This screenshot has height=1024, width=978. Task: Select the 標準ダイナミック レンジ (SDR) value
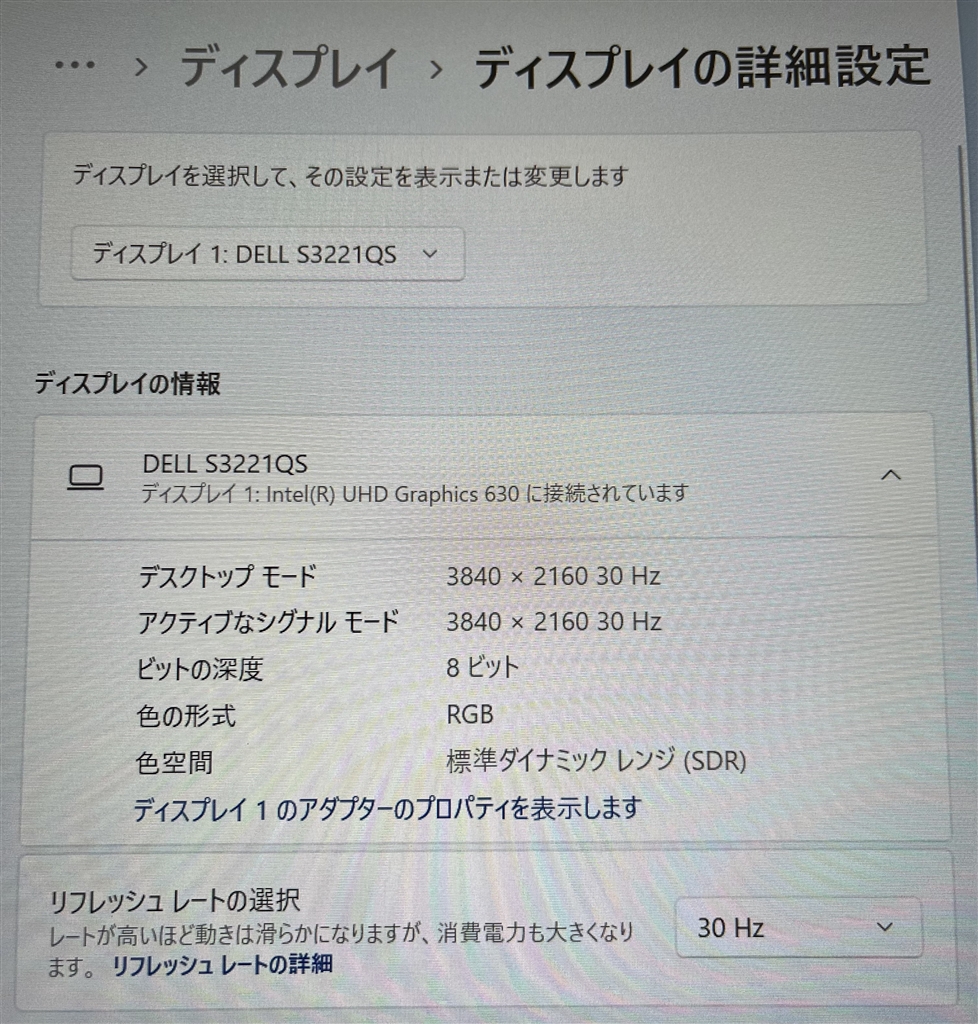[596, 760]
